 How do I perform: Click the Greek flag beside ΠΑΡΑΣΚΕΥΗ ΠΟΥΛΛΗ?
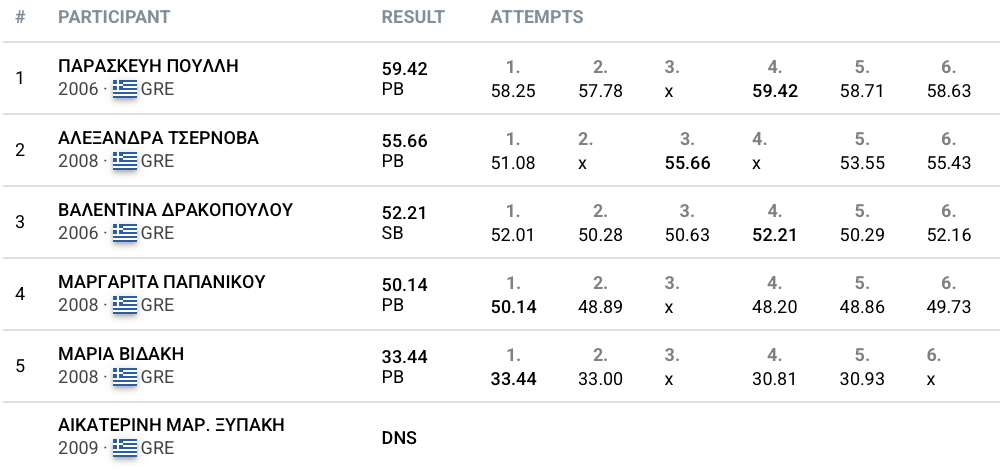(125, 89)
